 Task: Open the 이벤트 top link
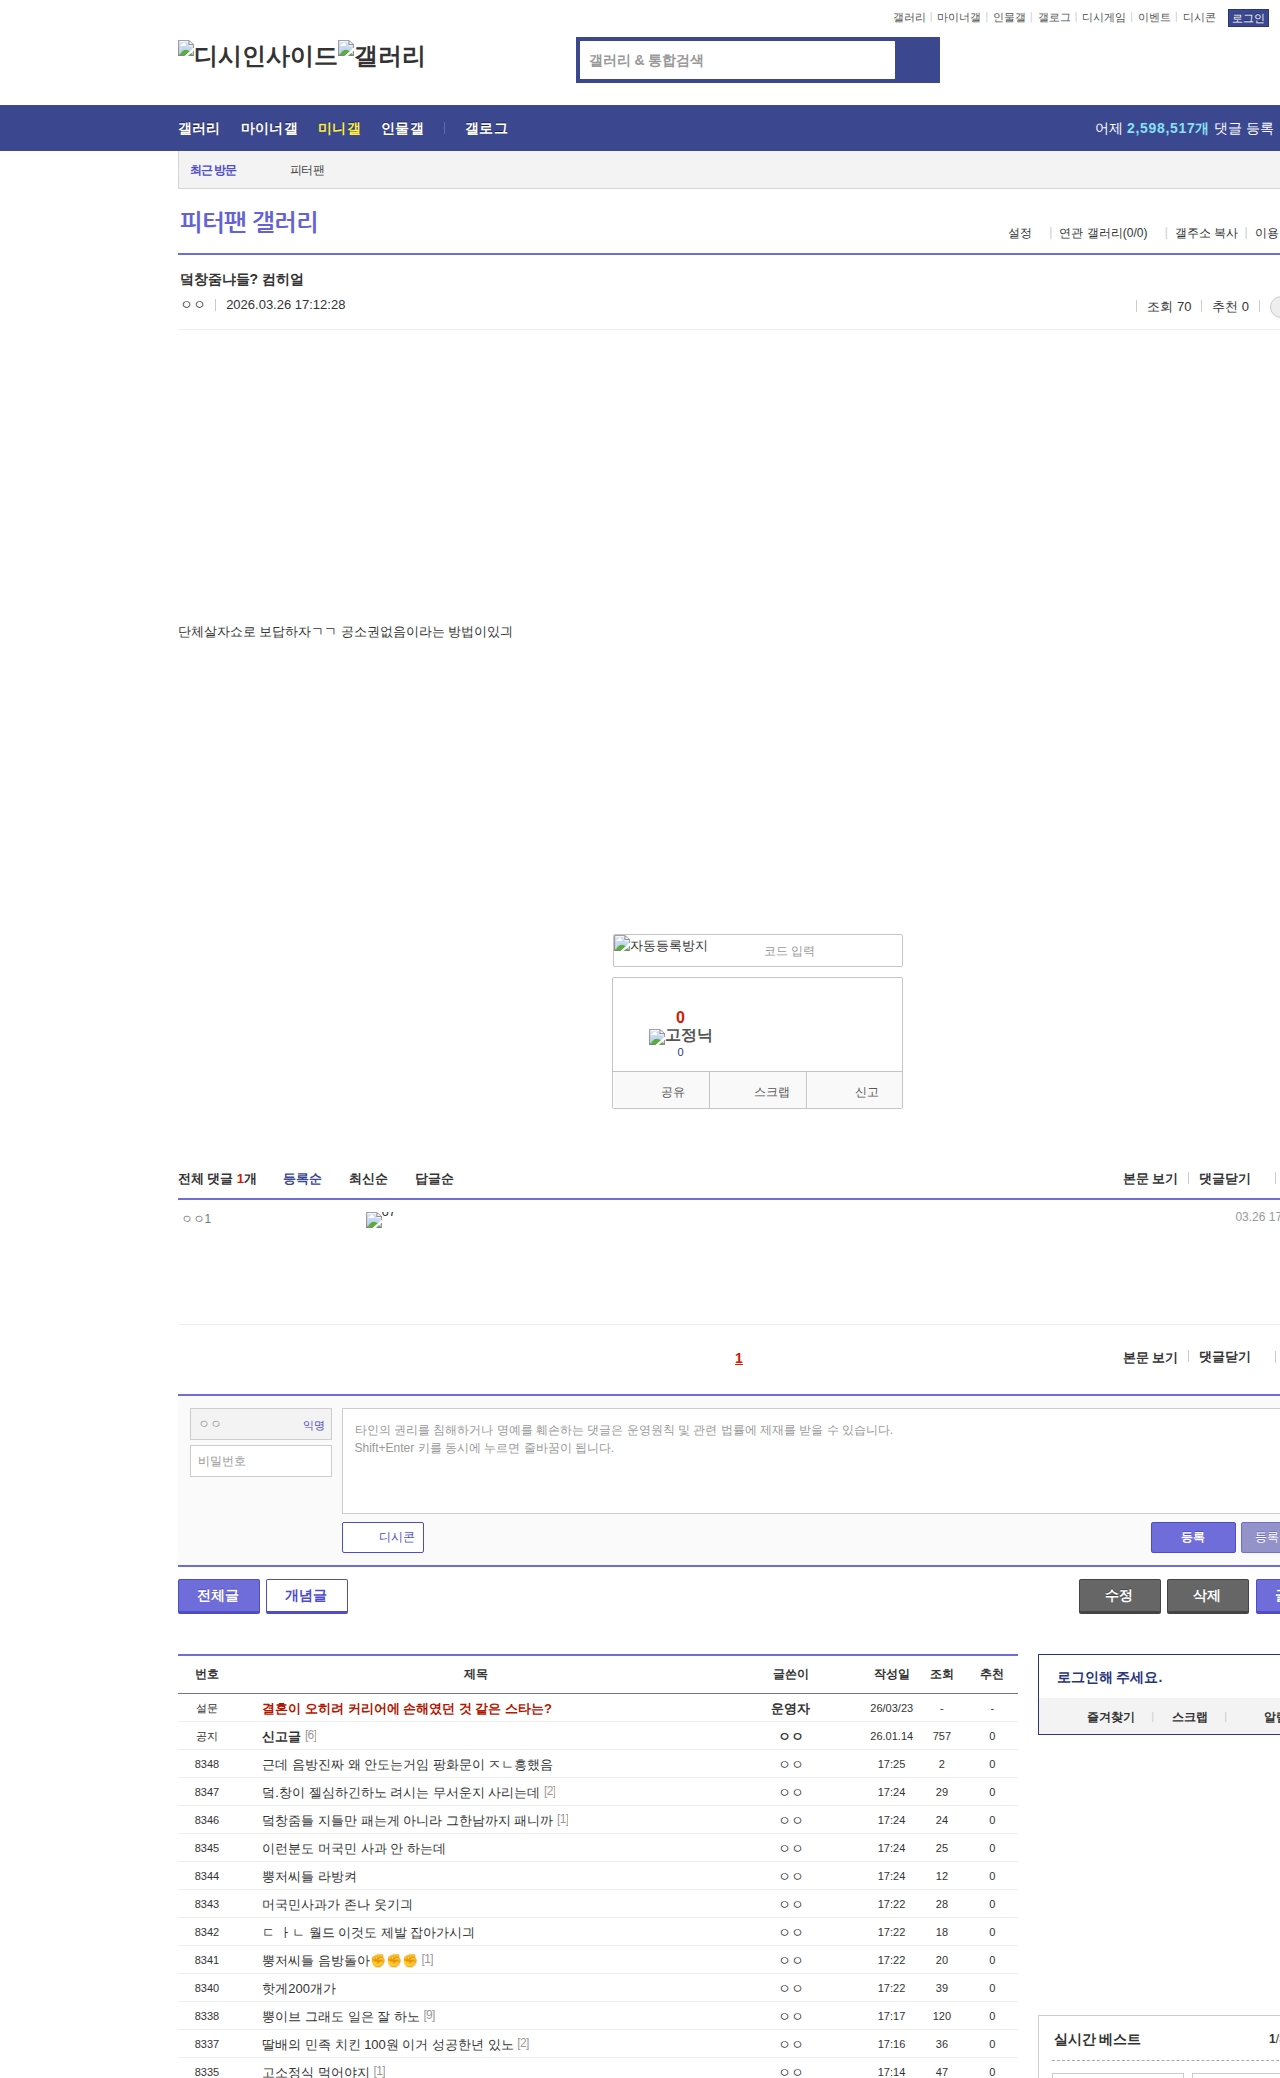click(x=1154, y=18)
